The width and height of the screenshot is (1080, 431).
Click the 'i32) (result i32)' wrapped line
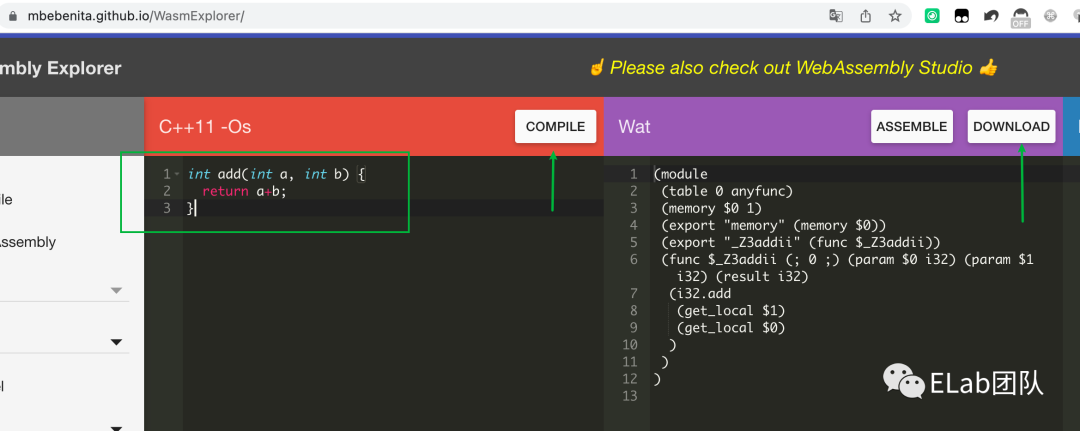pyautogui.click(x=742, y=277)
